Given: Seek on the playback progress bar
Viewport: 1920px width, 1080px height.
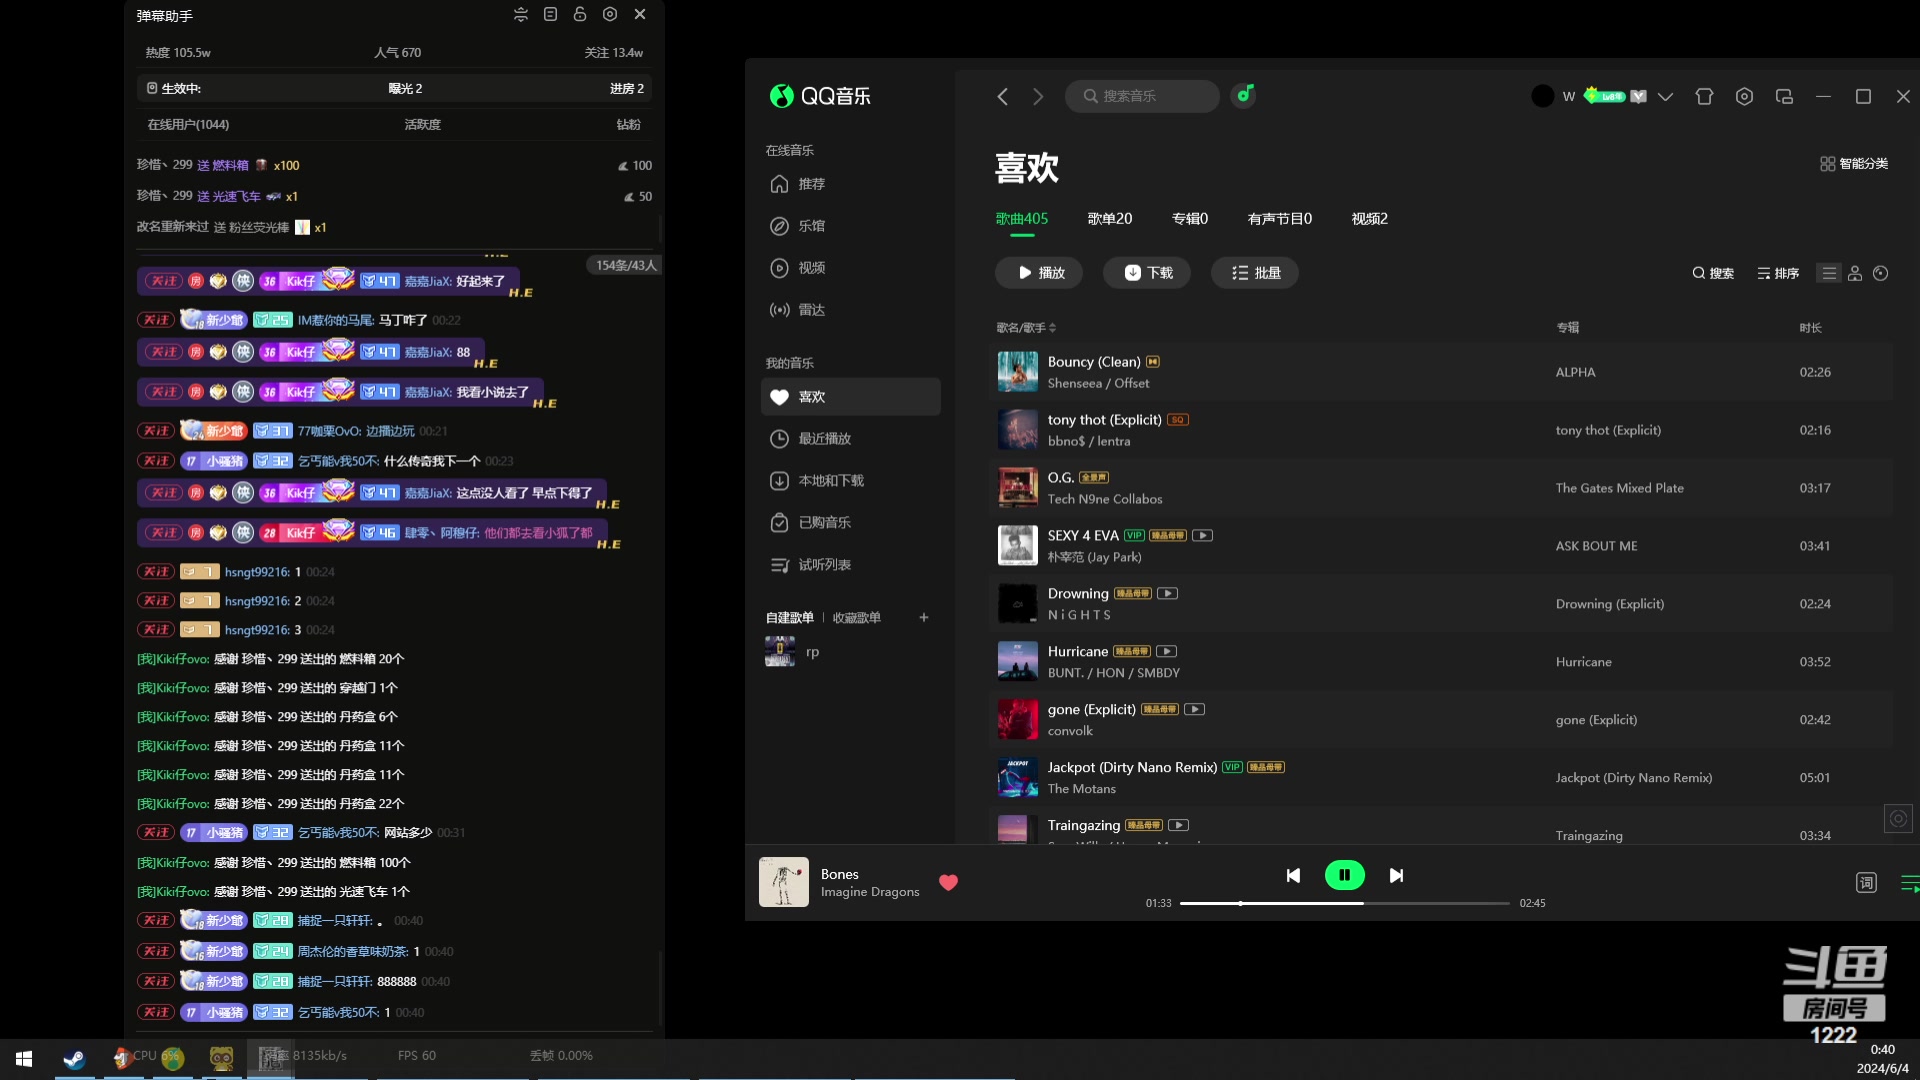Looking at the screenshot, I should pyautogui.click(x=1344, y=904).
